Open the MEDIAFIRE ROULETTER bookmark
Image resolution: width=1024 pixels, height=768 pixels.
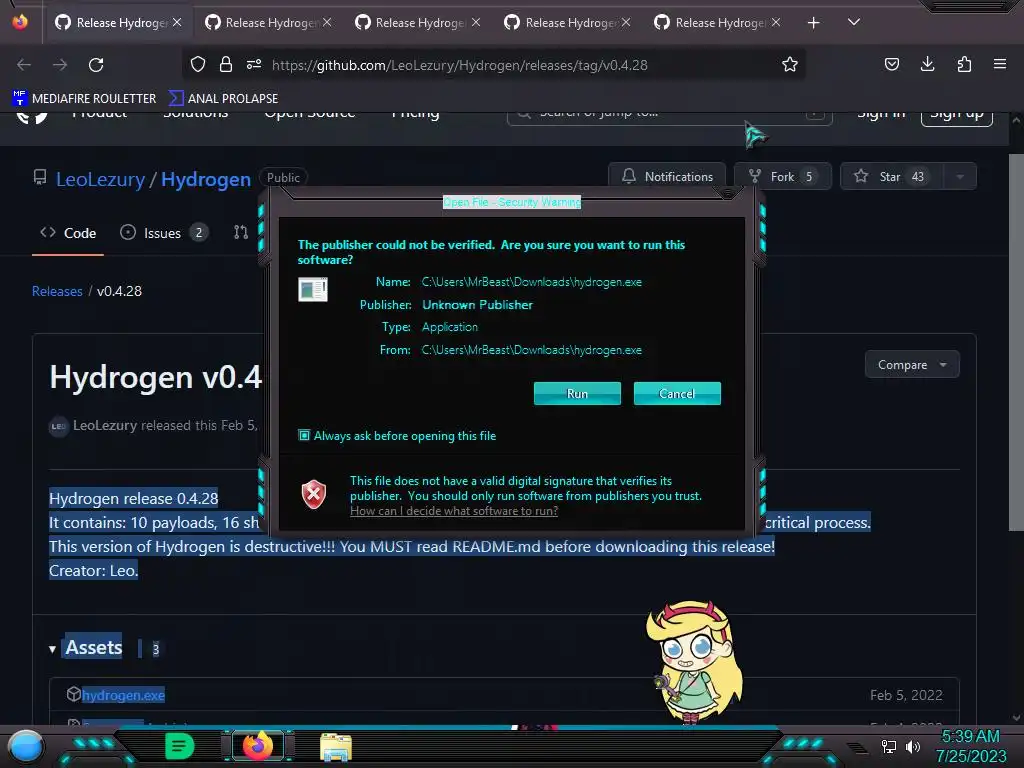pos(84,99)
